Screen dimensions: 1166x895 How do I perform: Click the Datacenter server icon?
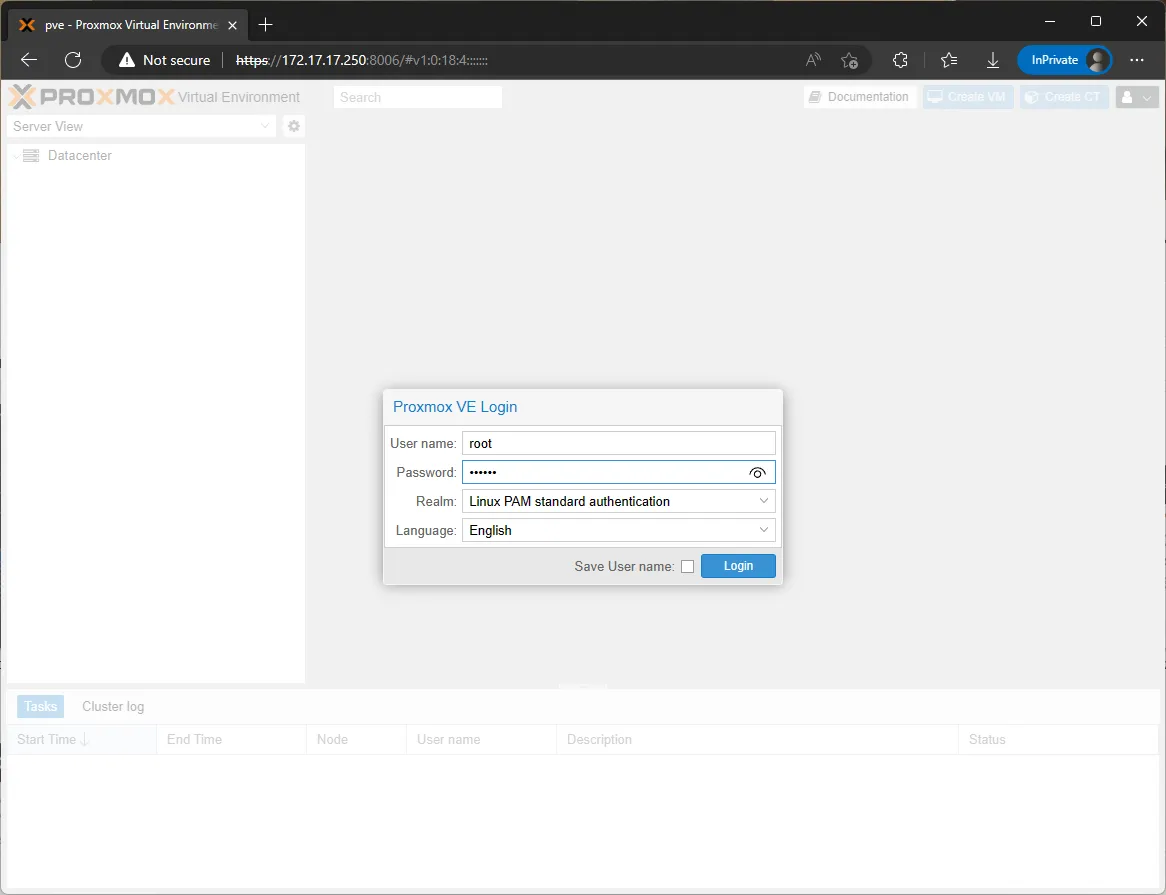point(30,155)
